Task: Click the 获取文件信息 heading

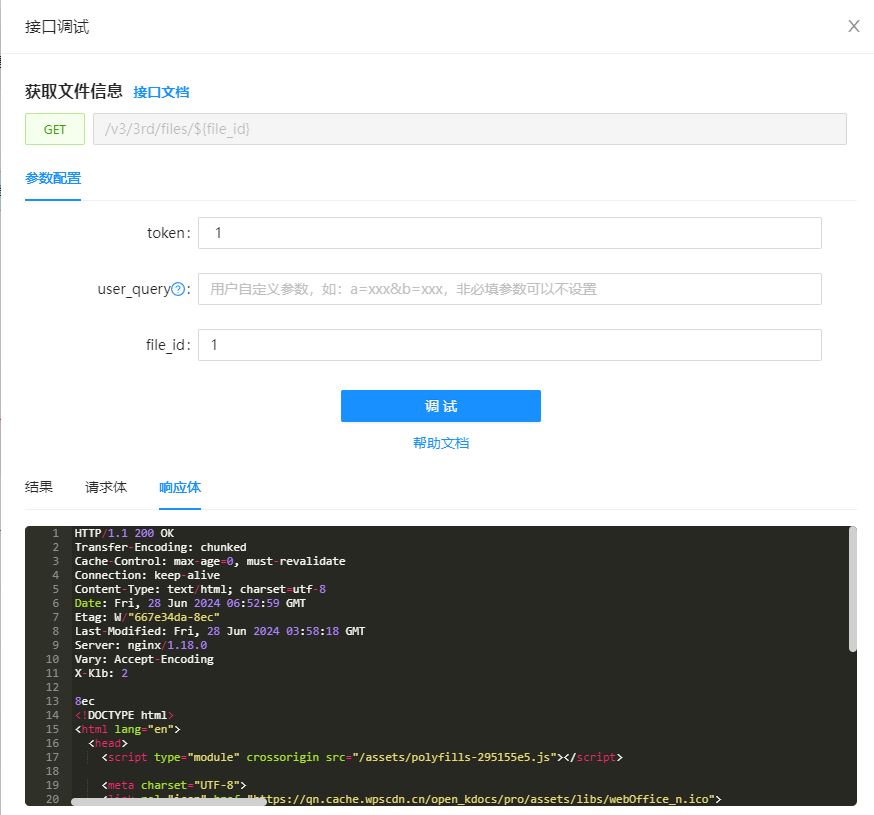Action: tap(74, 91)
